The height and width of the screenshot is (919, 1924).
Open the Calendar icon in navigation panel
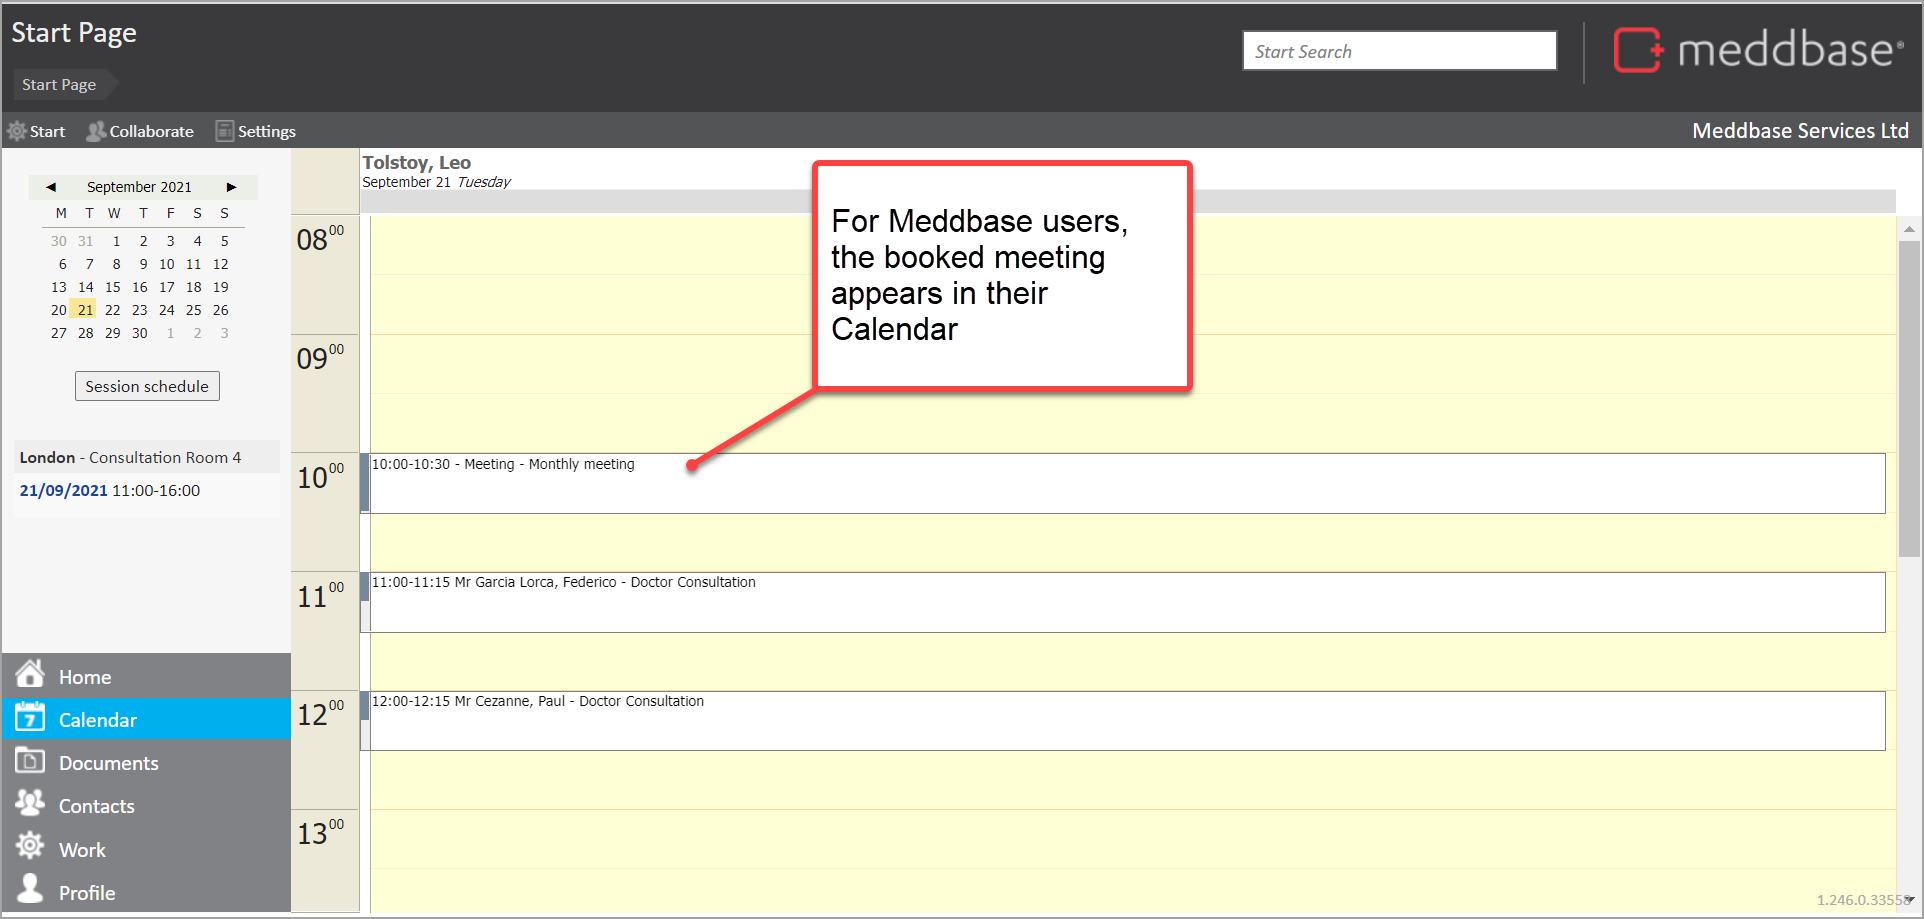point(30,718)
